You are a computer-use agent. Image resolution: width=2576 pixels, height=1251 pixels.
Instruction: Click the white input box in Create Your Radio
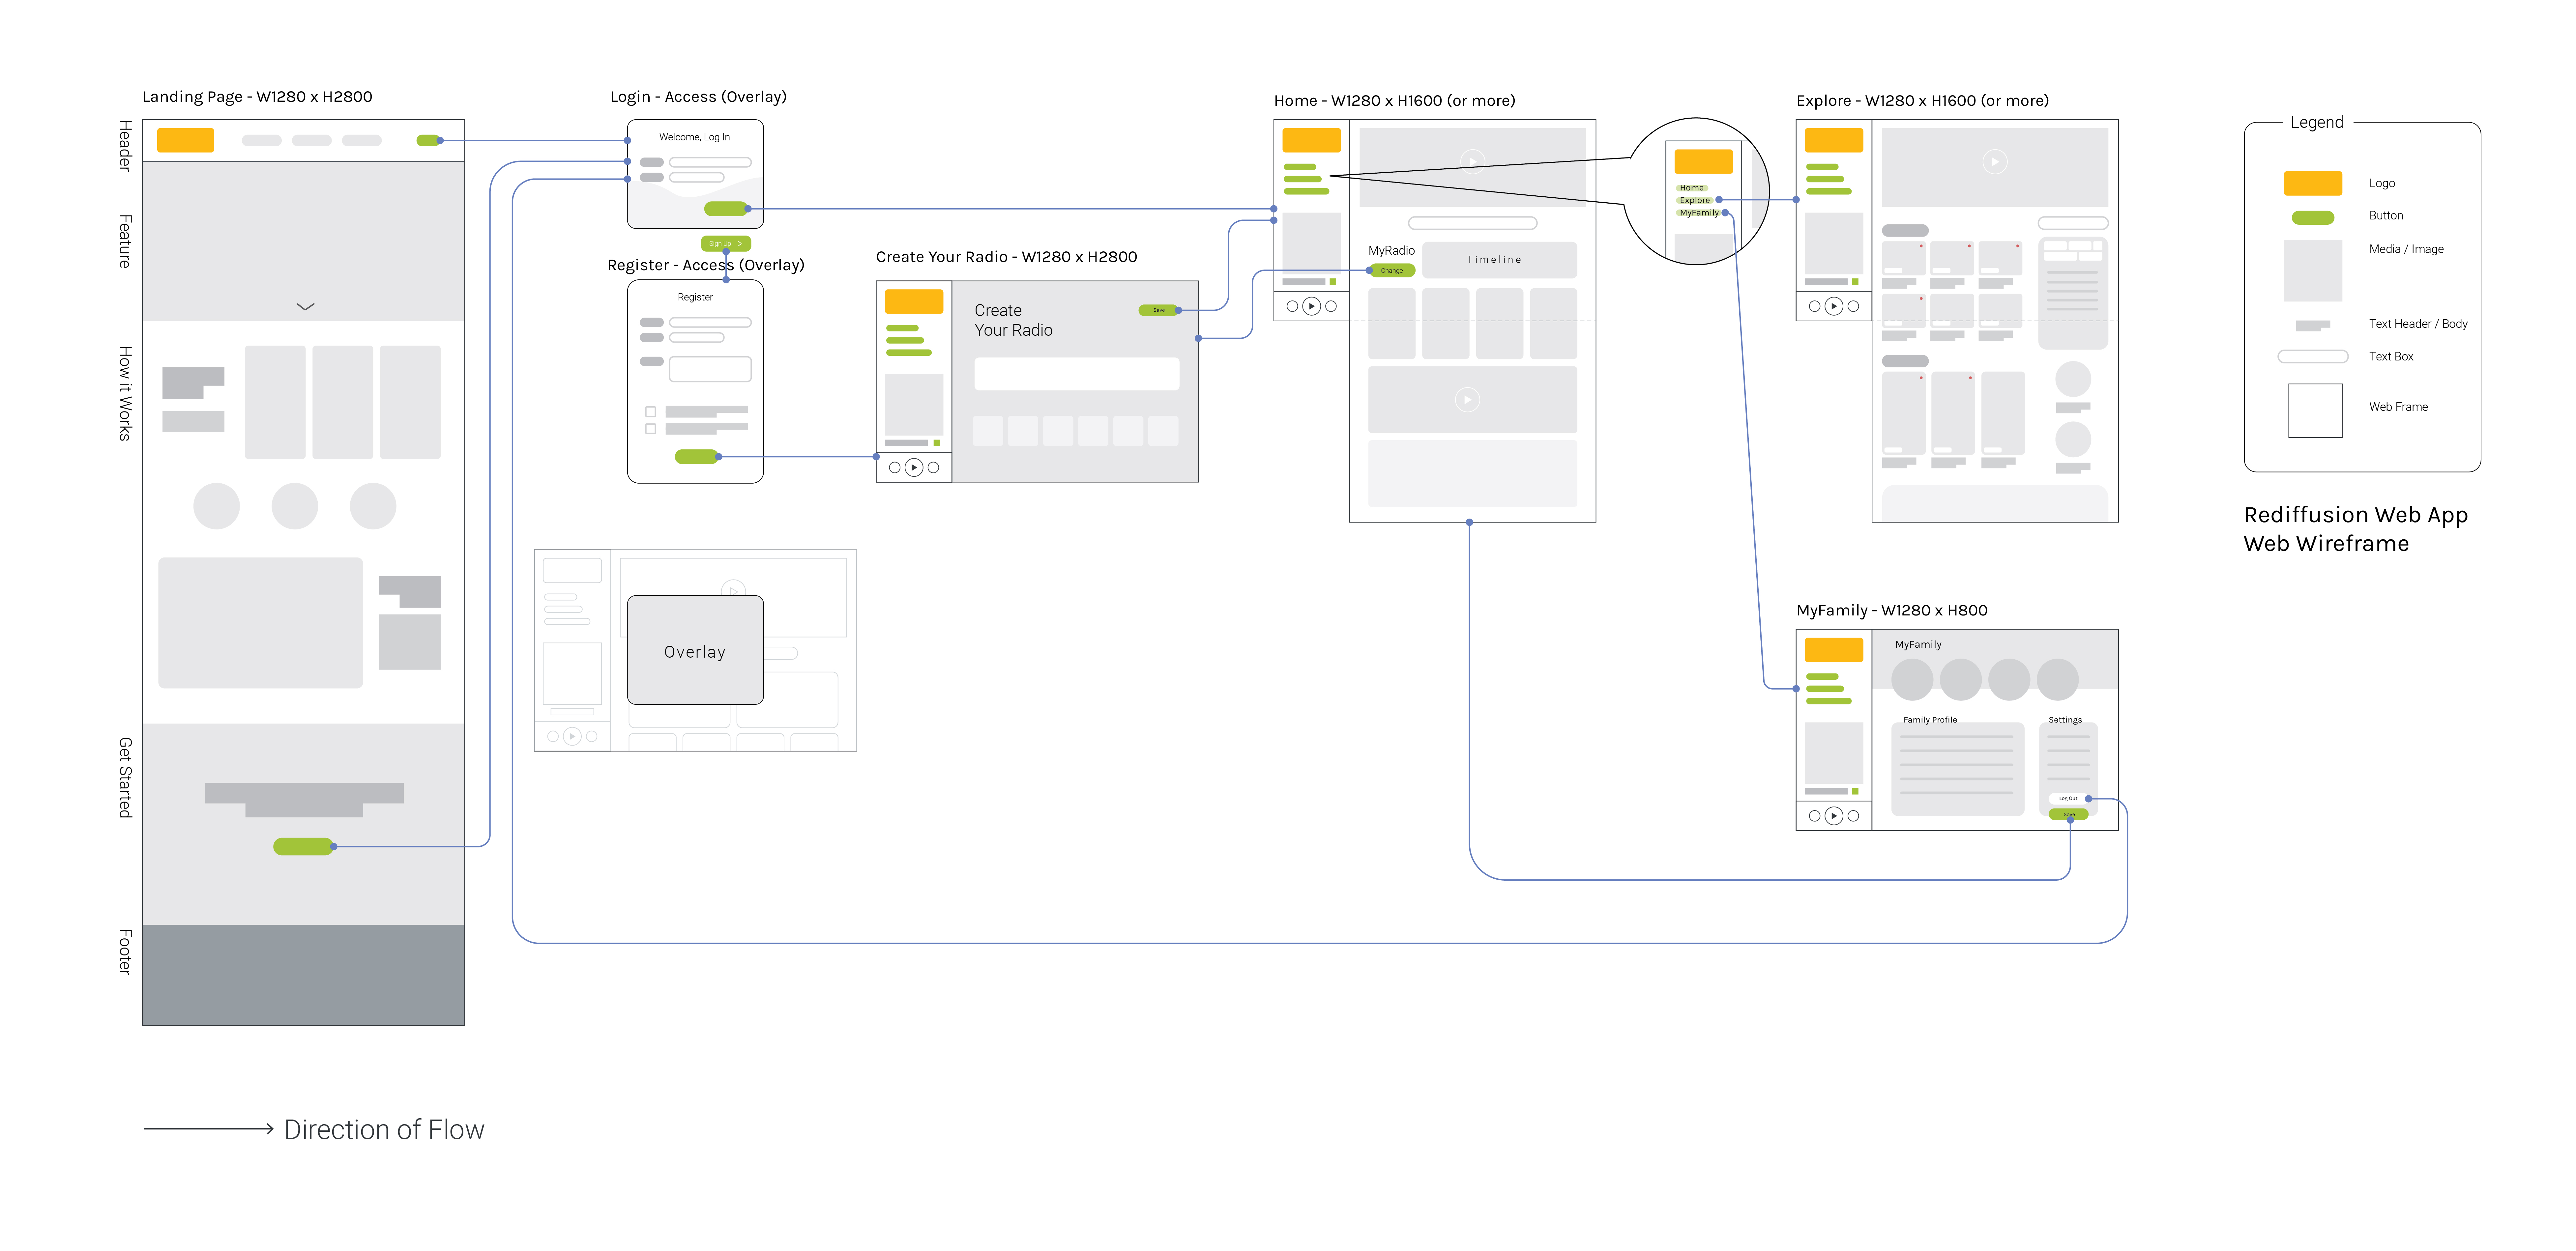pyautogui.click(x=1077, y=374)
